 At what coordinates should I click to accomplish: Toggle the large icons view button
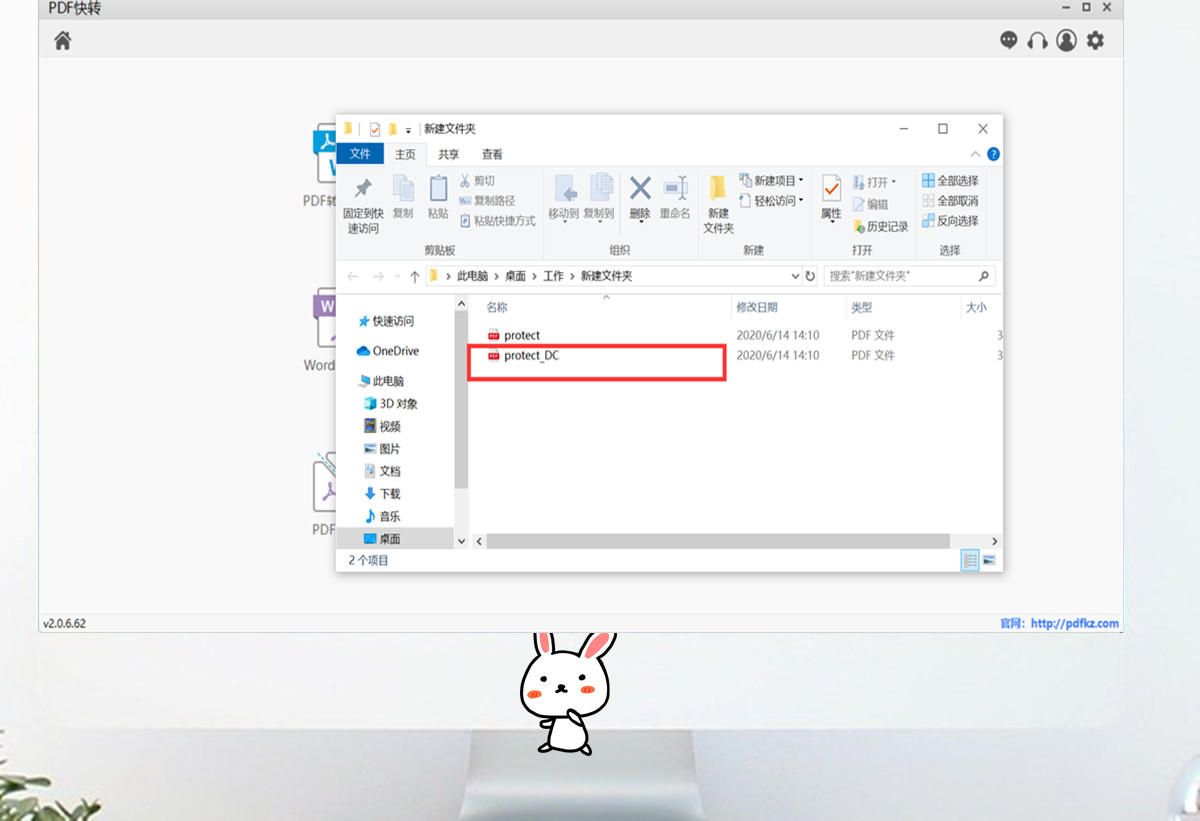tap(988, 561)
